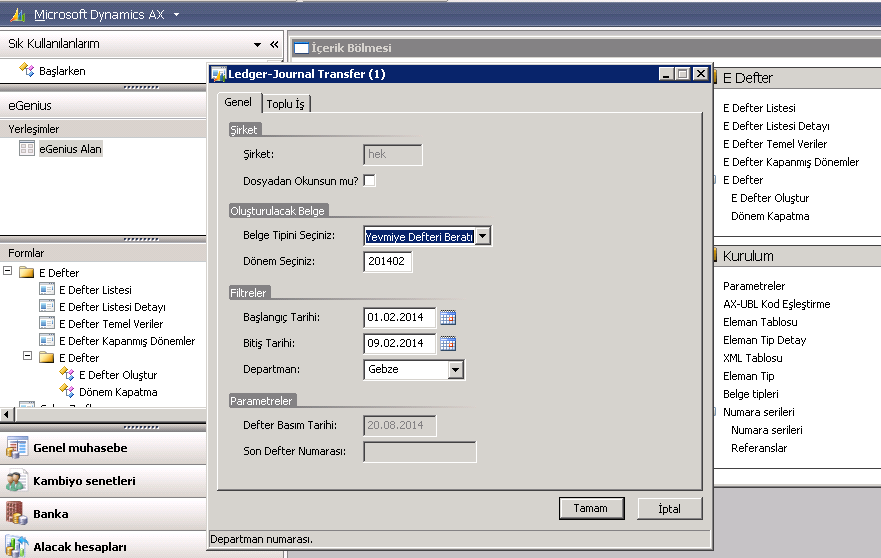Open the Parametreler link under Kurulum
This screenshot has width=881, height=558.
coord(754,286)
